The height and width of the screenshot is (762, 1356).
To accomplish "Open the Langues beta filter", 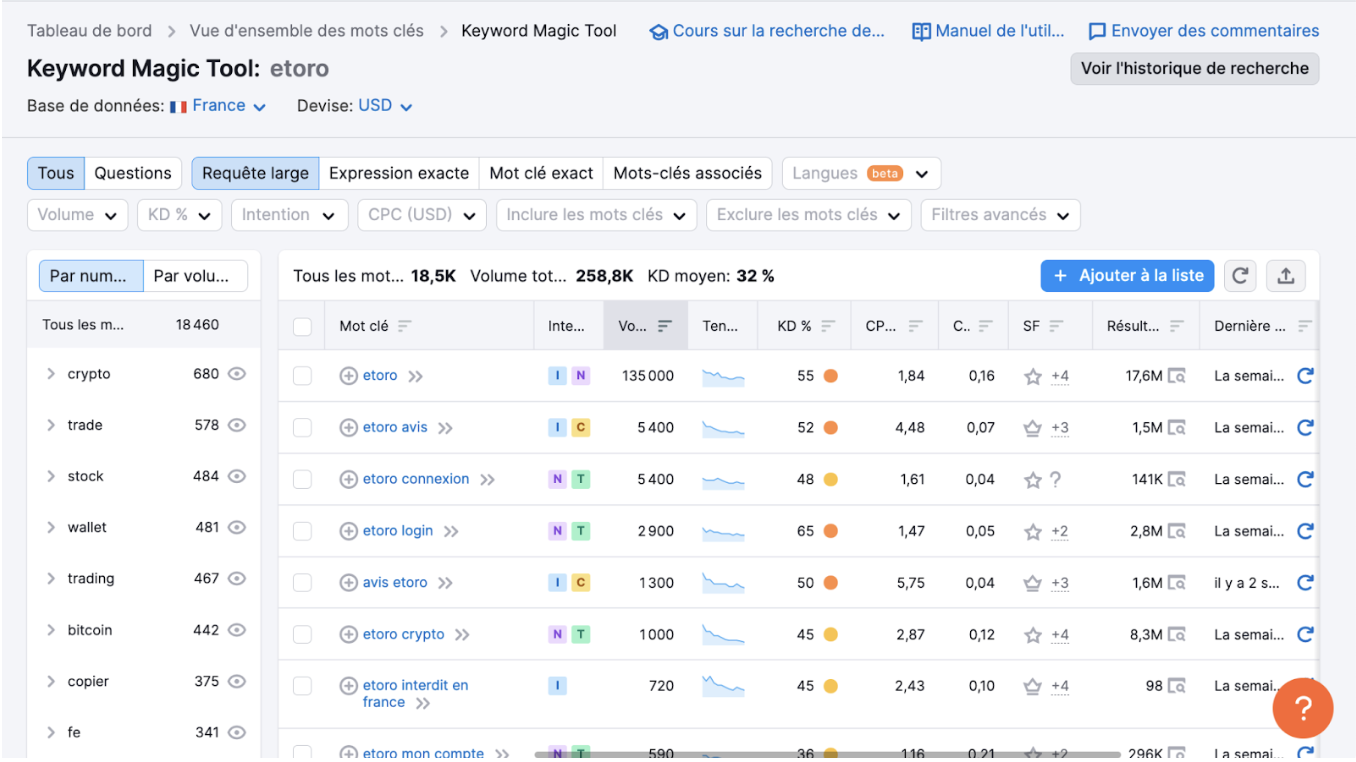I will pos(861,173).
